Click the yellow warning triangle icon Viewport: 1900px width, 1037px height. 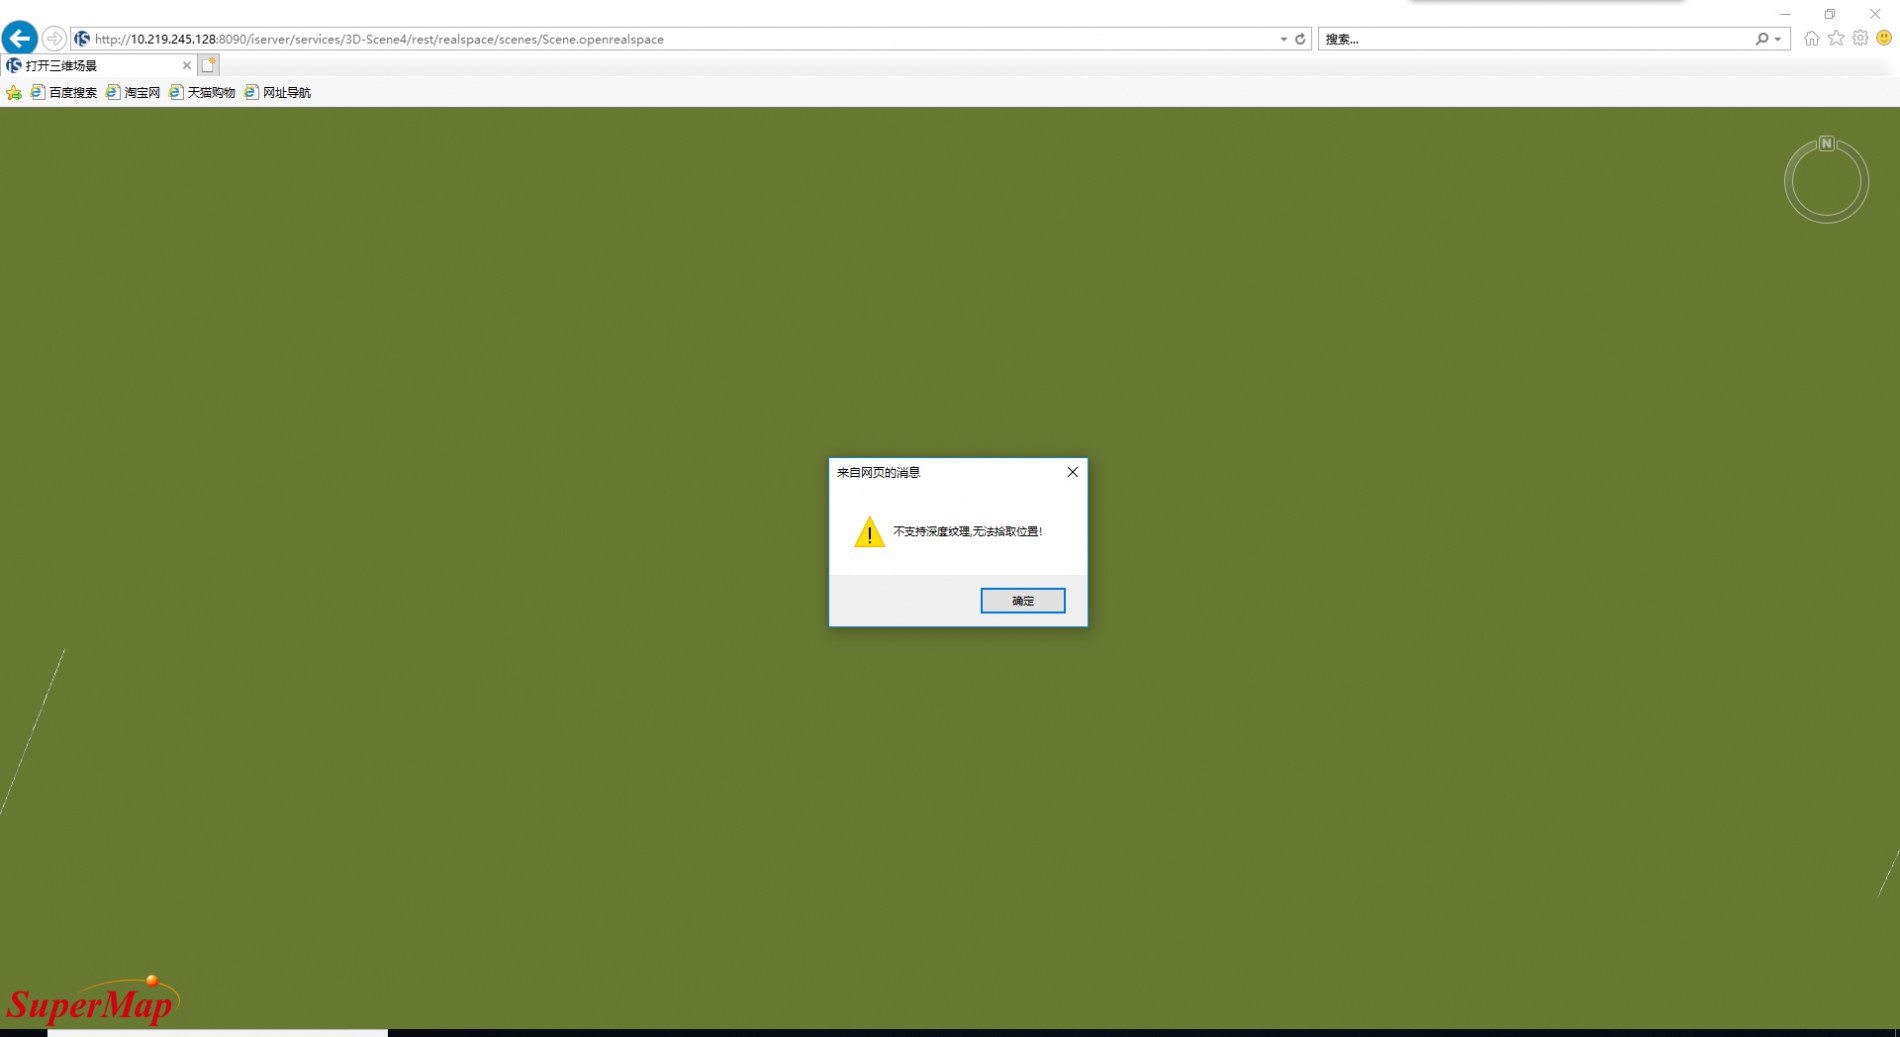(x=869, y=532)
